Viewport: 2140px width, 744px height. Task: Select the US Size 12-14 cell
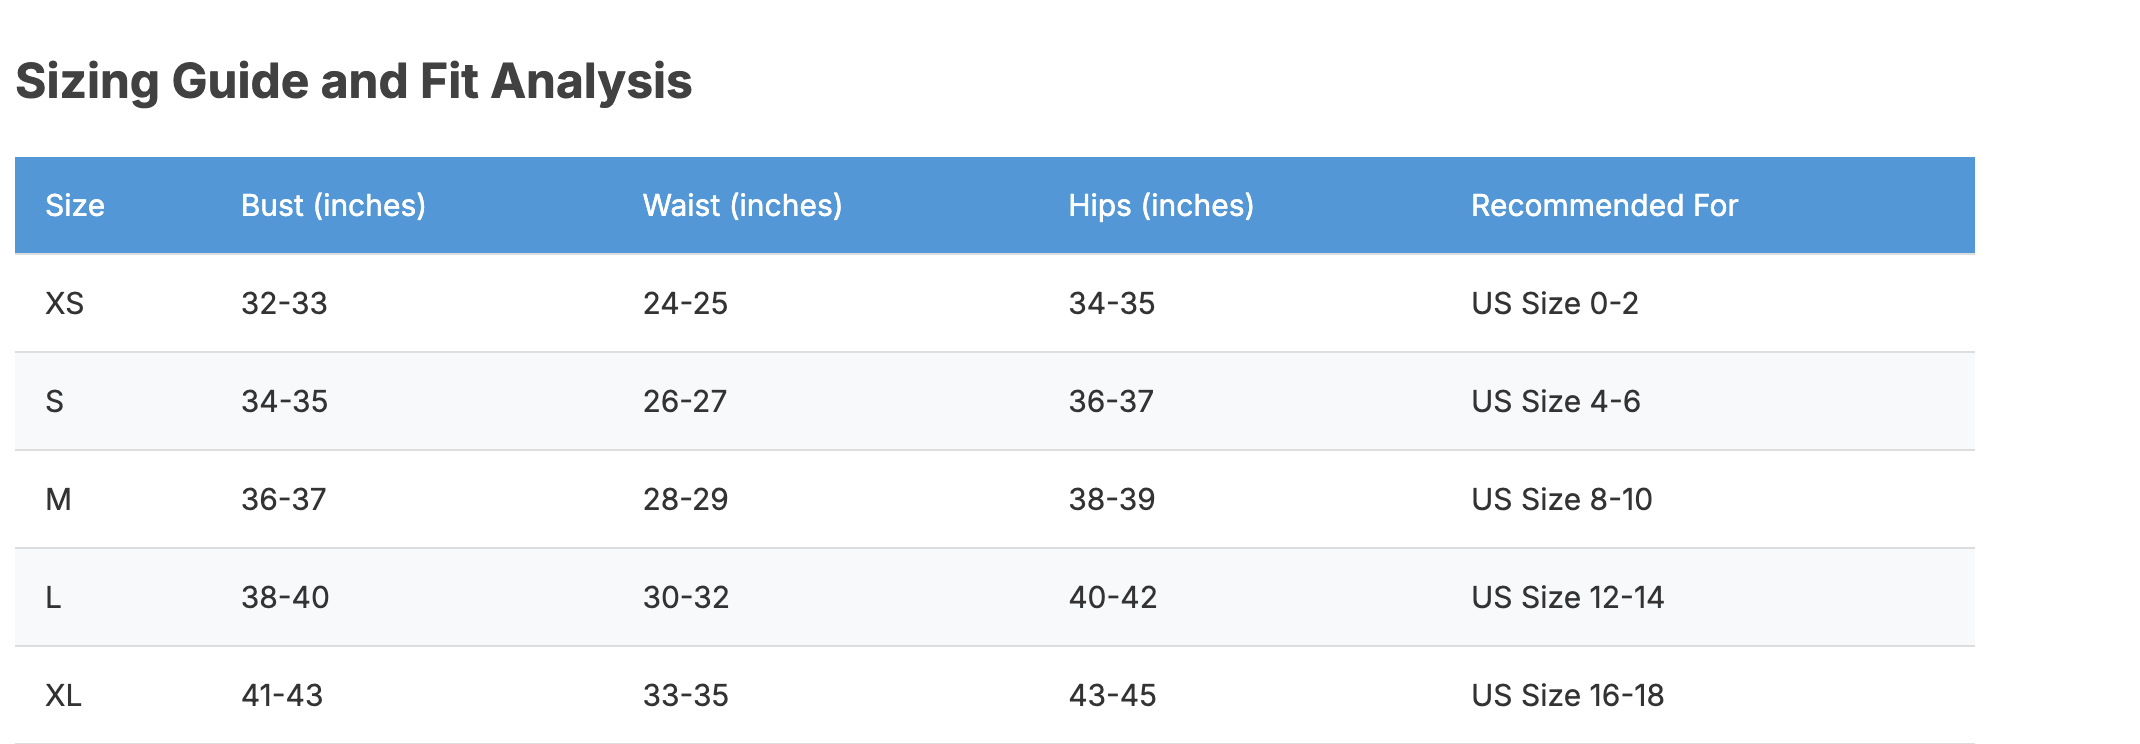[1567, 598]
